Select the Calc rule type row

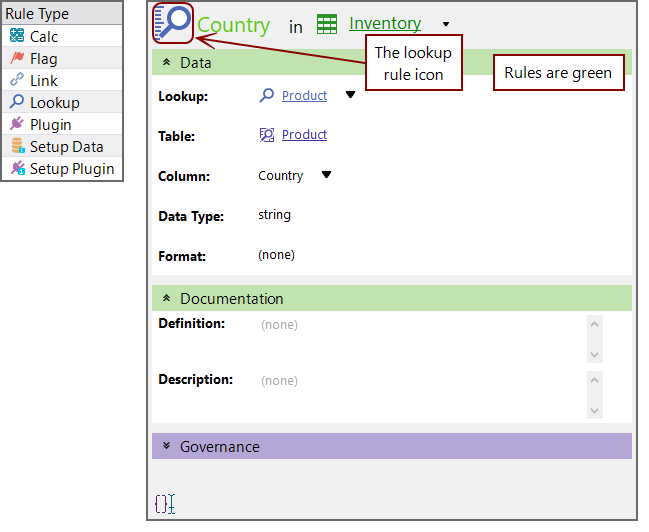tap(62, 36)
